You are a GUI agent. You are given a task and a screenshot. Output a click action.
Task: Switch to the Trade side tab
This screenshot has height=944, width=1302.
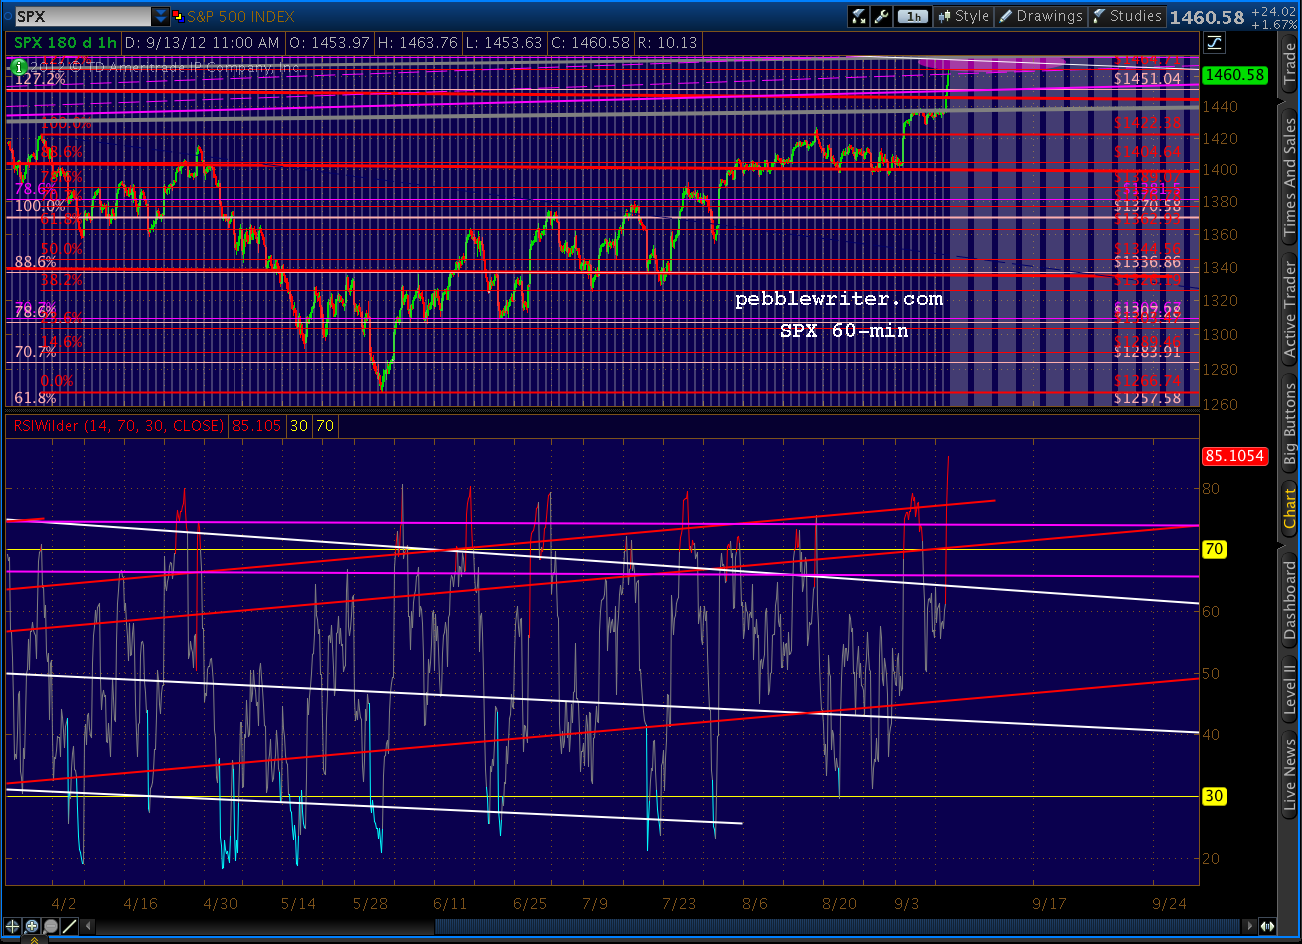pyautogui.click(x=1290, y=64)
